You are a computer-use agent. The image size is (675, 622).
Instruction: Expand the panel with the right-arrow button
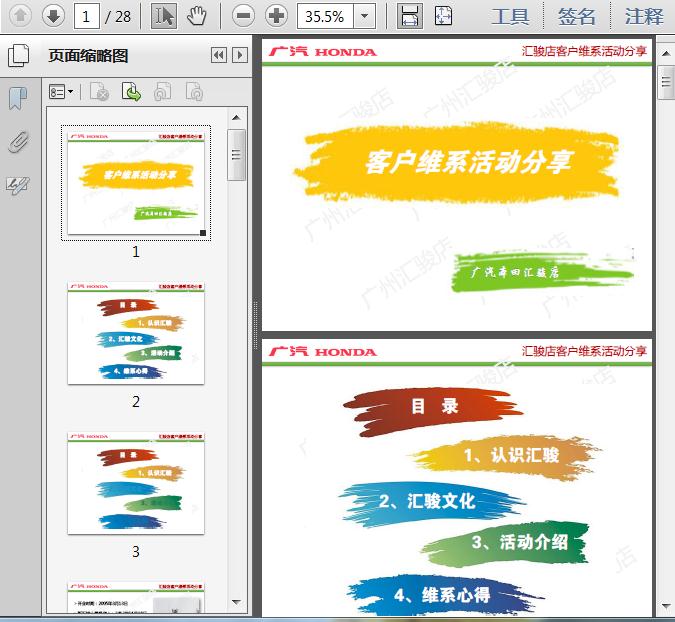tap(239, 56)
